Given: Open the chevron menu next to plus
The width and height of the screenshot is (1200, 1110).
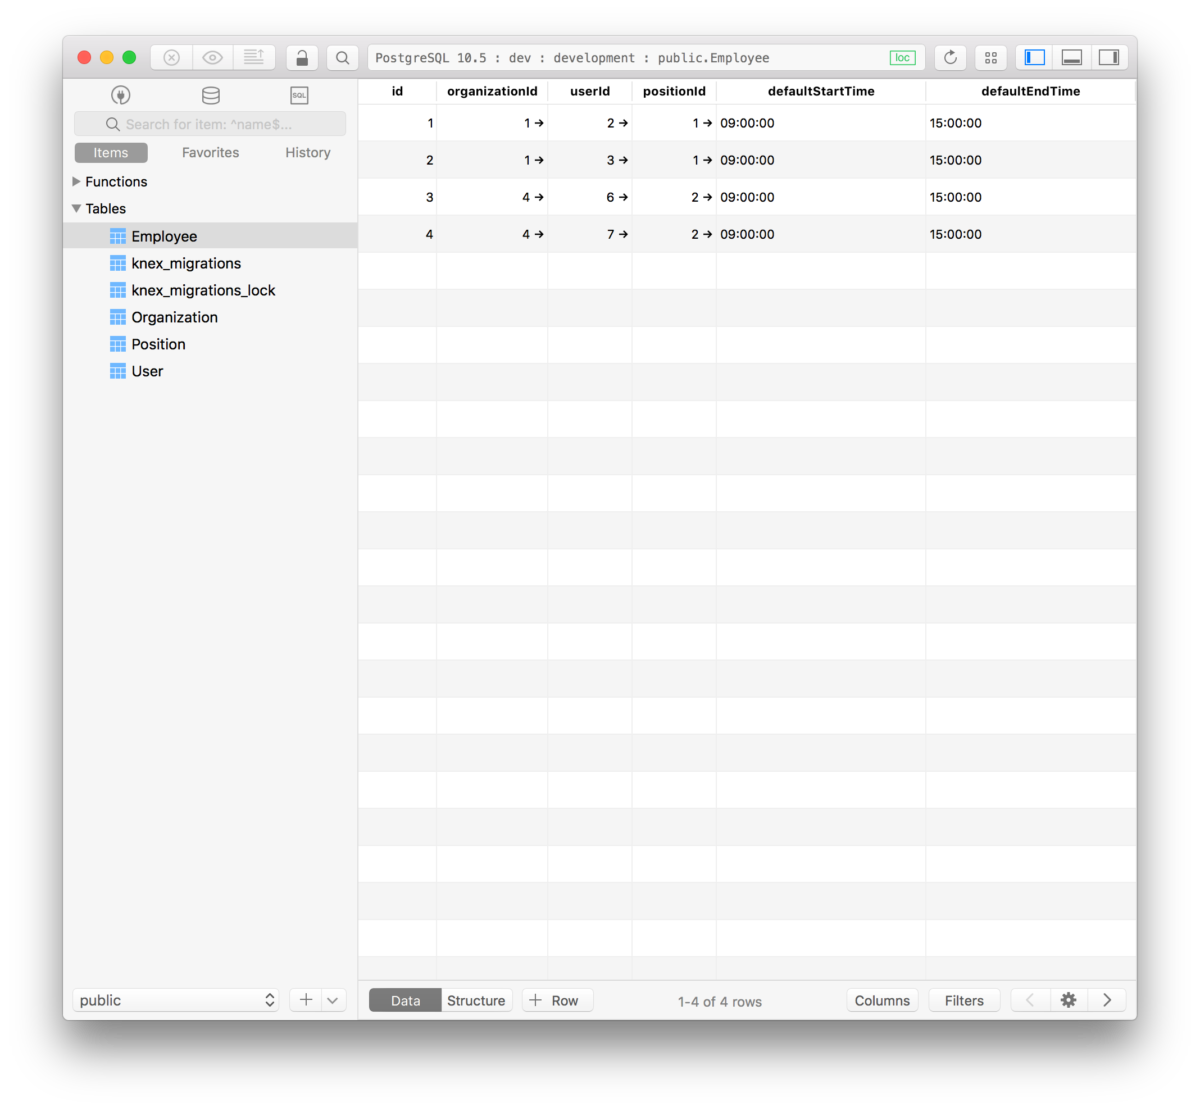Looking at the screenshot, I should click(x=333, y=1000).
